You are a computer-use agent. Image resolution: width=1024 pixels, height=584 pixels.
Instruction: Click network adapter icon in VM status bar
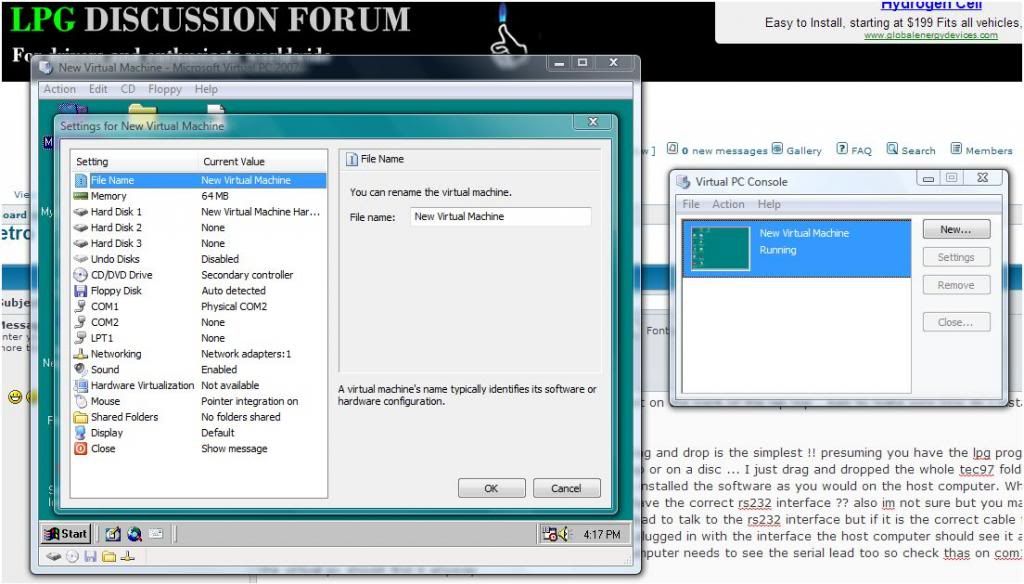click(128, 557)
